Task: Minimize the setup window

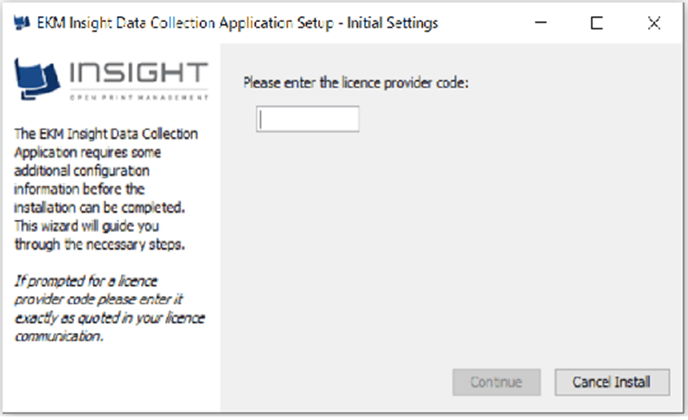Action: [541, 22]
